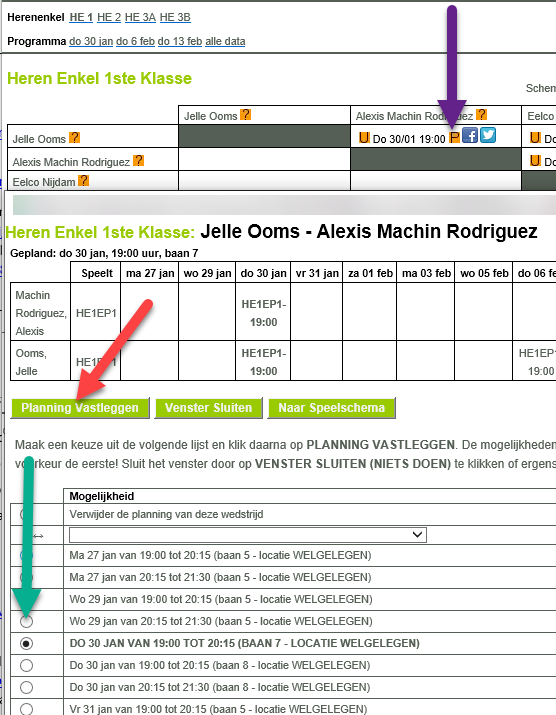The width and height of the screenshot is (556, 715).
Task: Choose Do 30 jan 20:15 baan 8 radio
Action: pyautogui.click(x=26, y=687)
